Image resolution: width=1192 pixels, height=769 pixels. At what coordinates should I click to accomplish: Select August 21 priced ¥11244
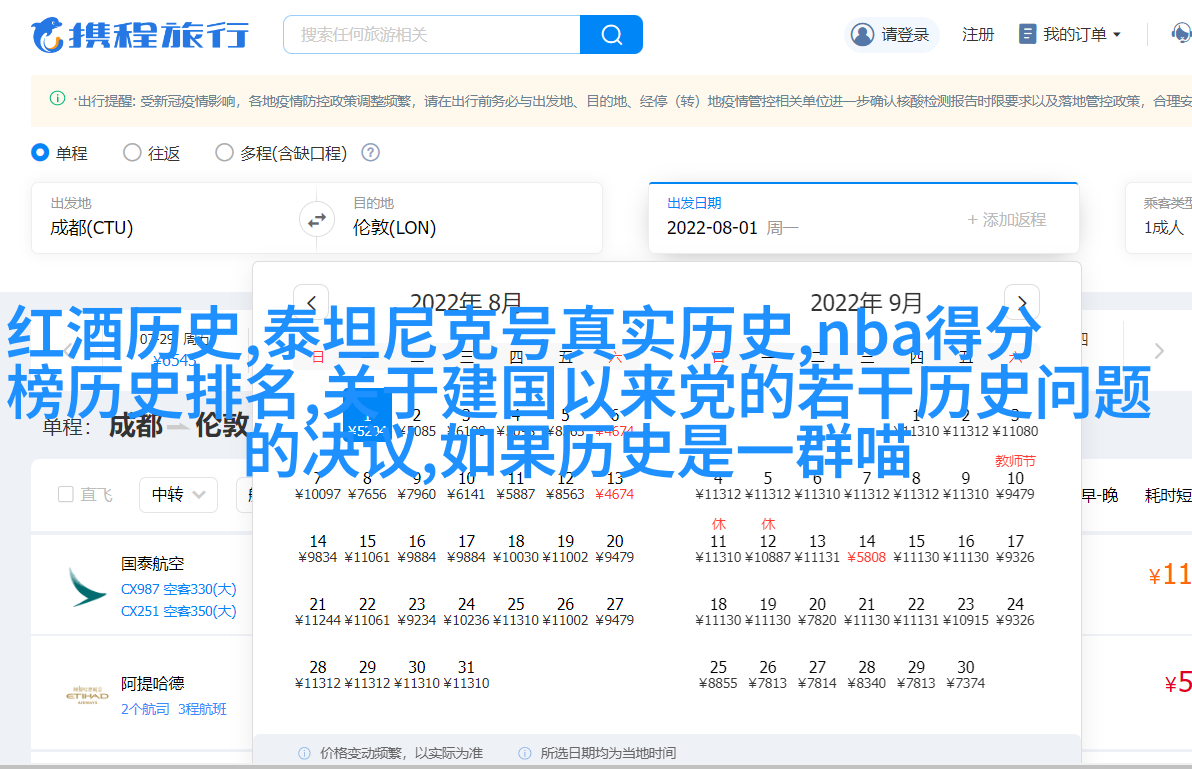click(x=318, y=612)
